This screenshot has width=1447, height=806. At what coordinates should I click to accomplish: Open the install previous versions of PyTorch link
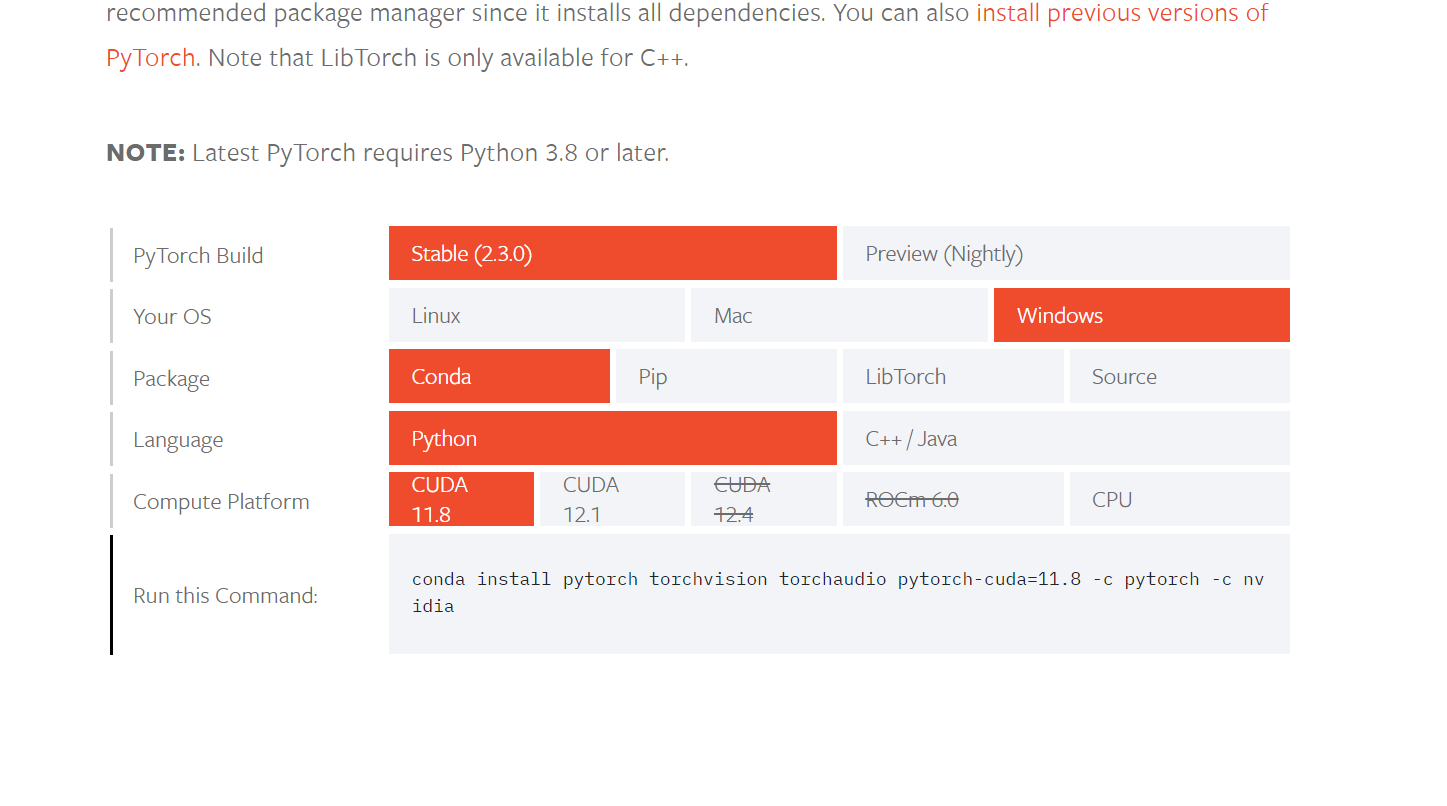1122,14
